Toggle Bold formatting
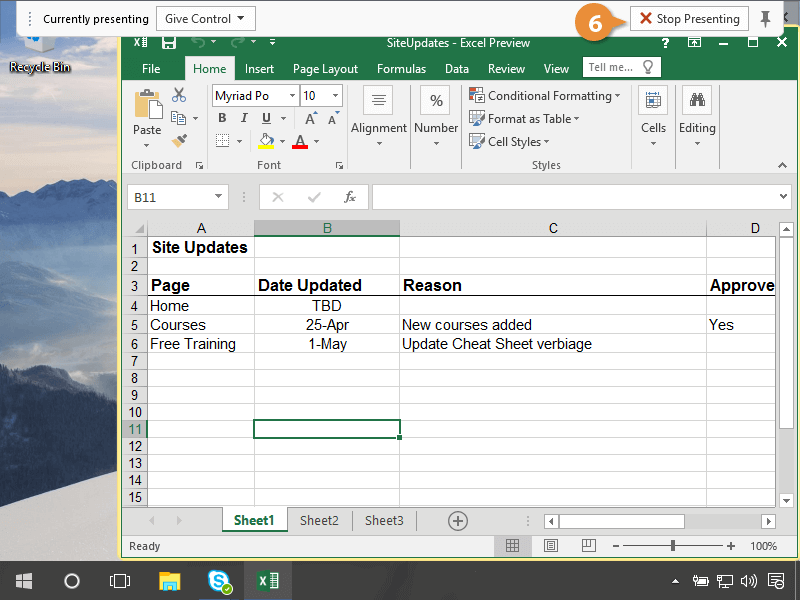The width and height of the screenshot is (800, 600). click(x=222, y=119)
